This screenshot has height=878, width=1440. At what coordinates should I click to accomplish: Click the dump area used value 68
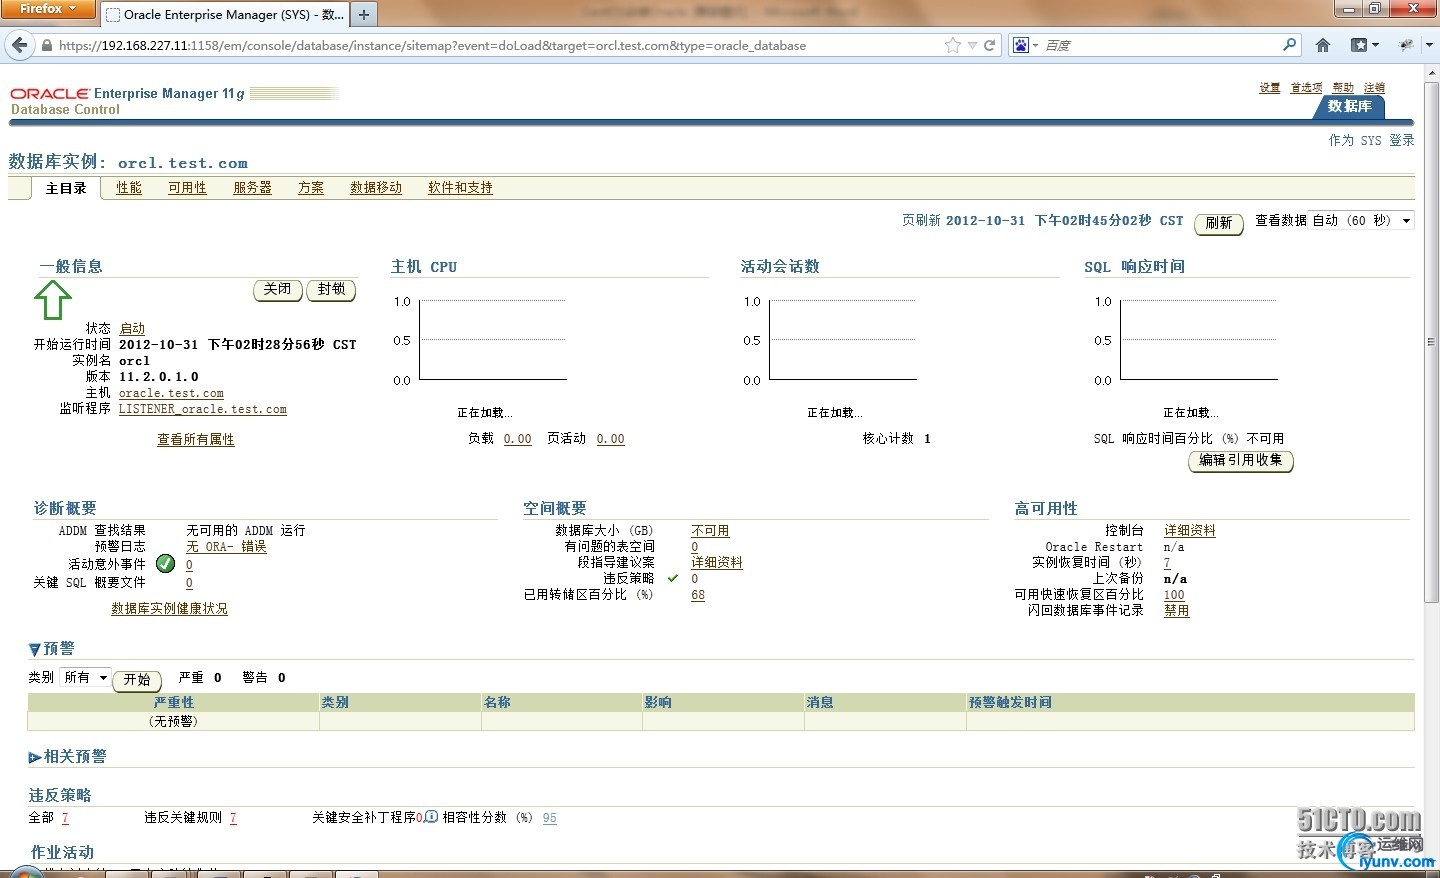coord(698,595)
